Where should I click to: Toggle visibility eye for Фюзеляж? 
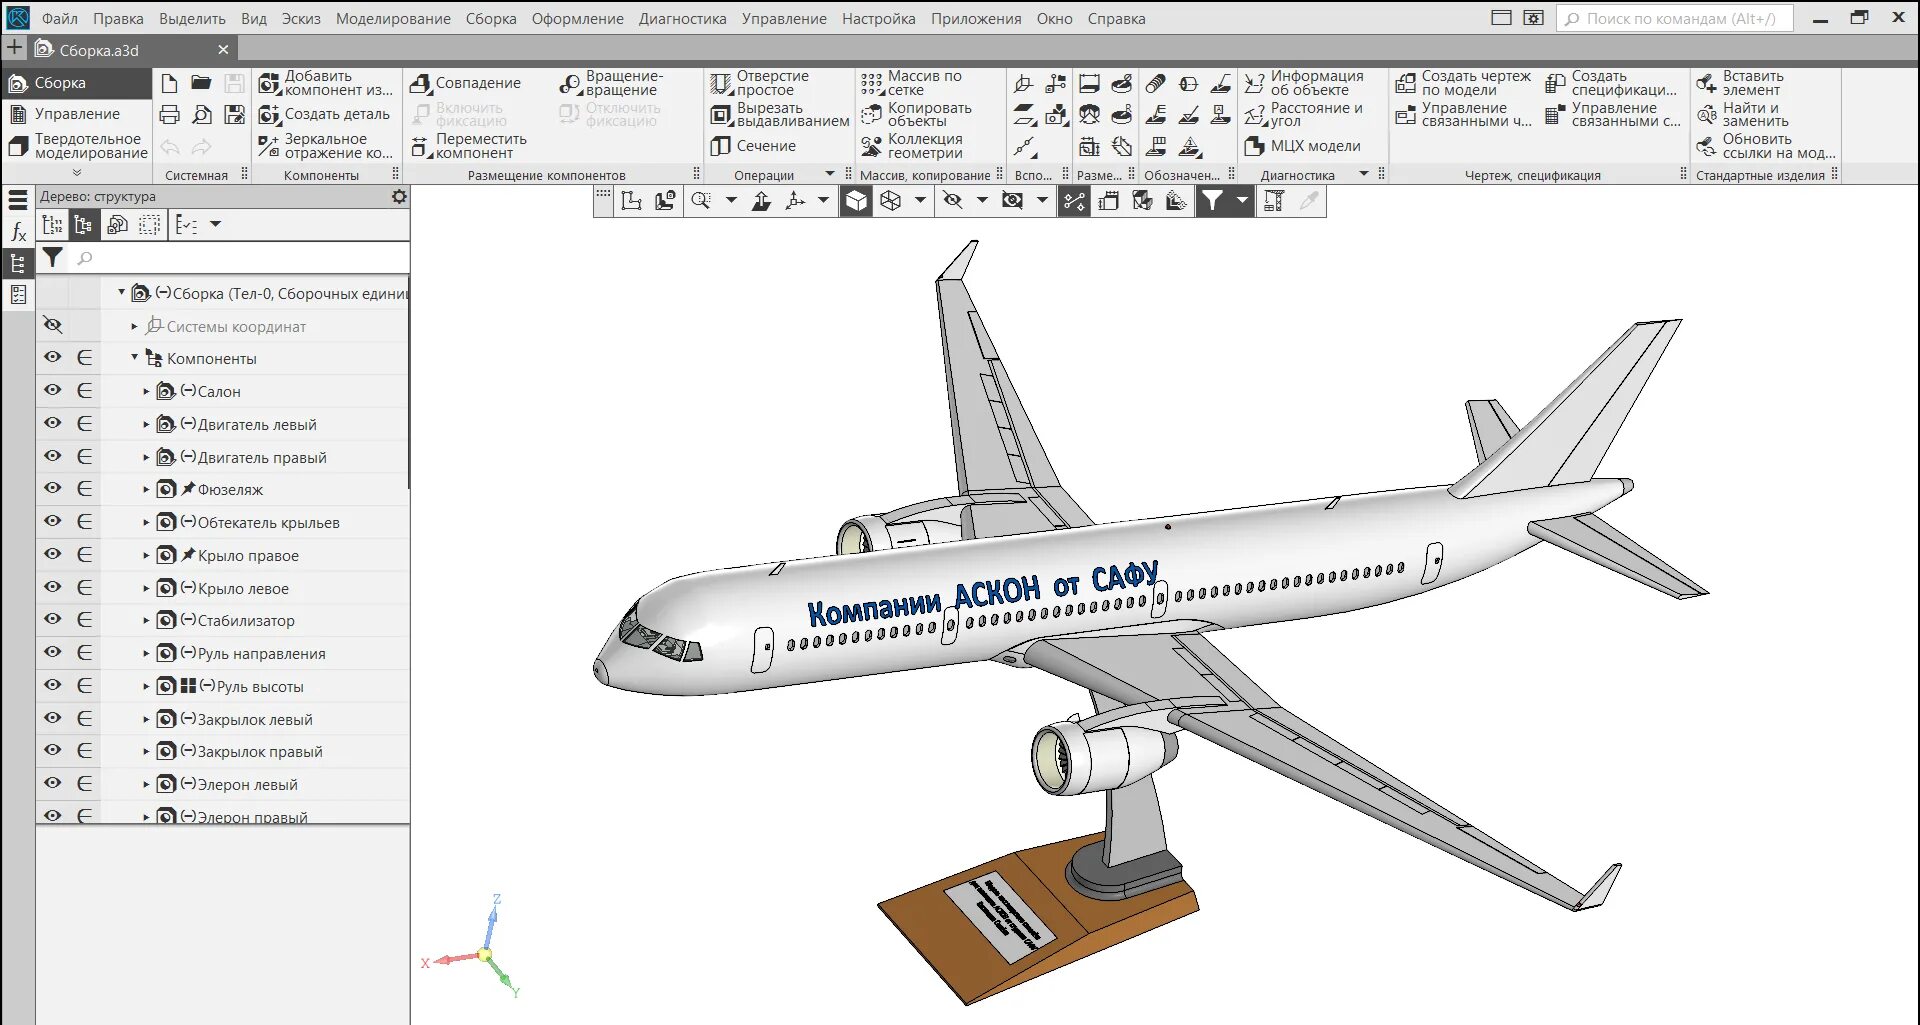click(53, 488)
